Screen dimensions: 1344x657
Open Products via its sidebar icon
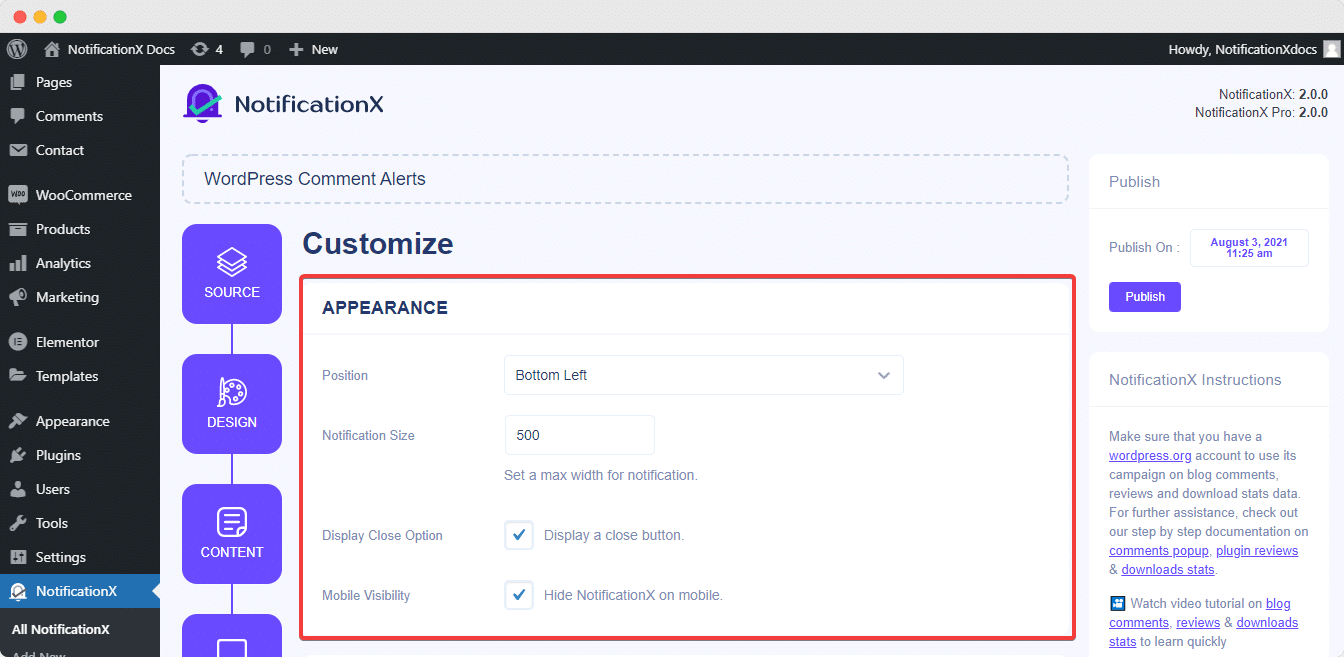pos(18,229)
